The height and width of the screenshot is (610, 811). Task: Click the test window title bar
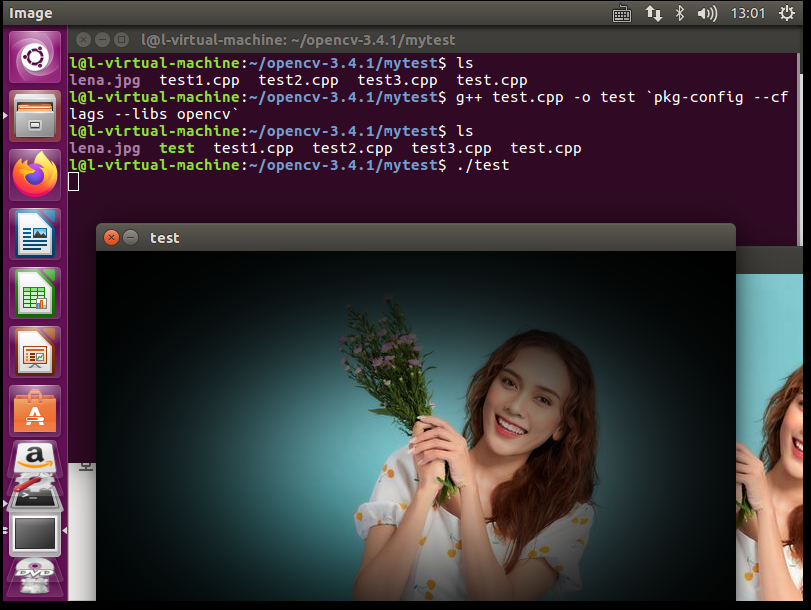pyautogui.click(x=415, y=237)
